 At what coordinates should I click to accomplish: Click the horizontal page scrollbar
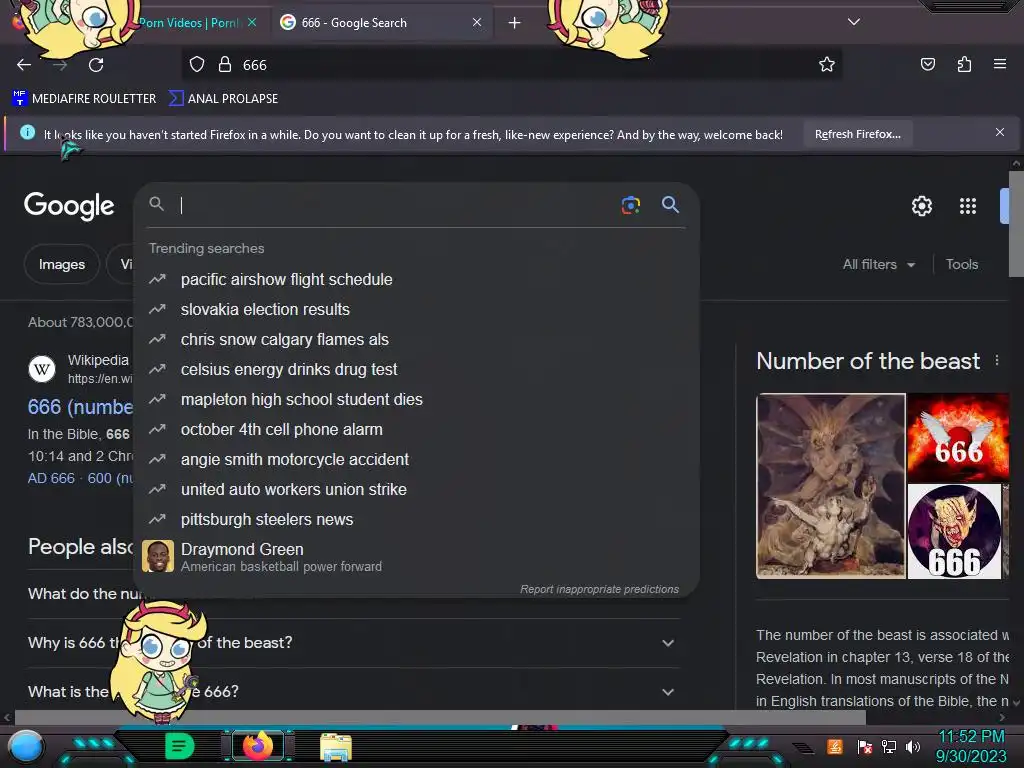[440, 717]
